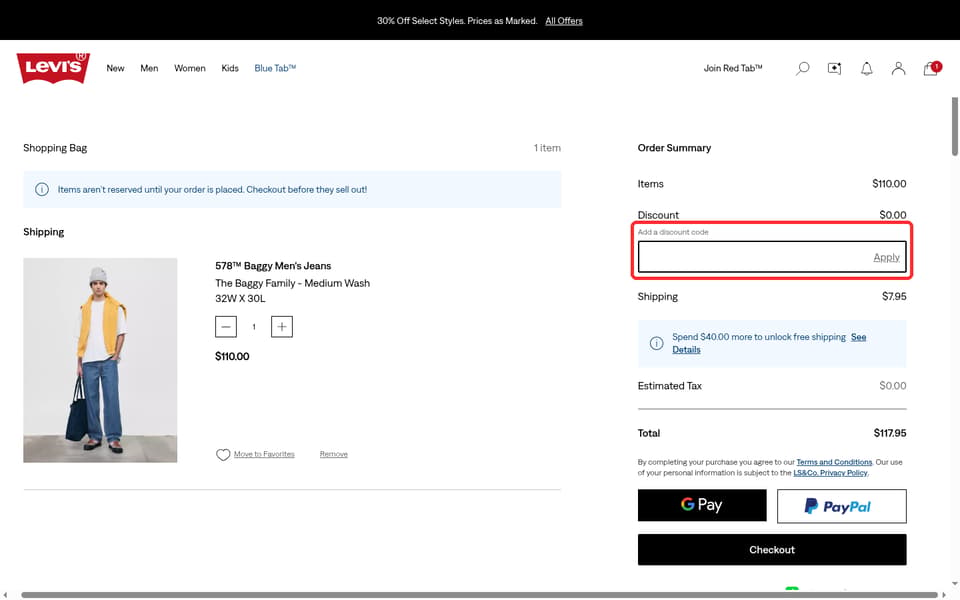Open the Kids menu
The height and width of the screenshot is (600, 960).
pos(230,68)
